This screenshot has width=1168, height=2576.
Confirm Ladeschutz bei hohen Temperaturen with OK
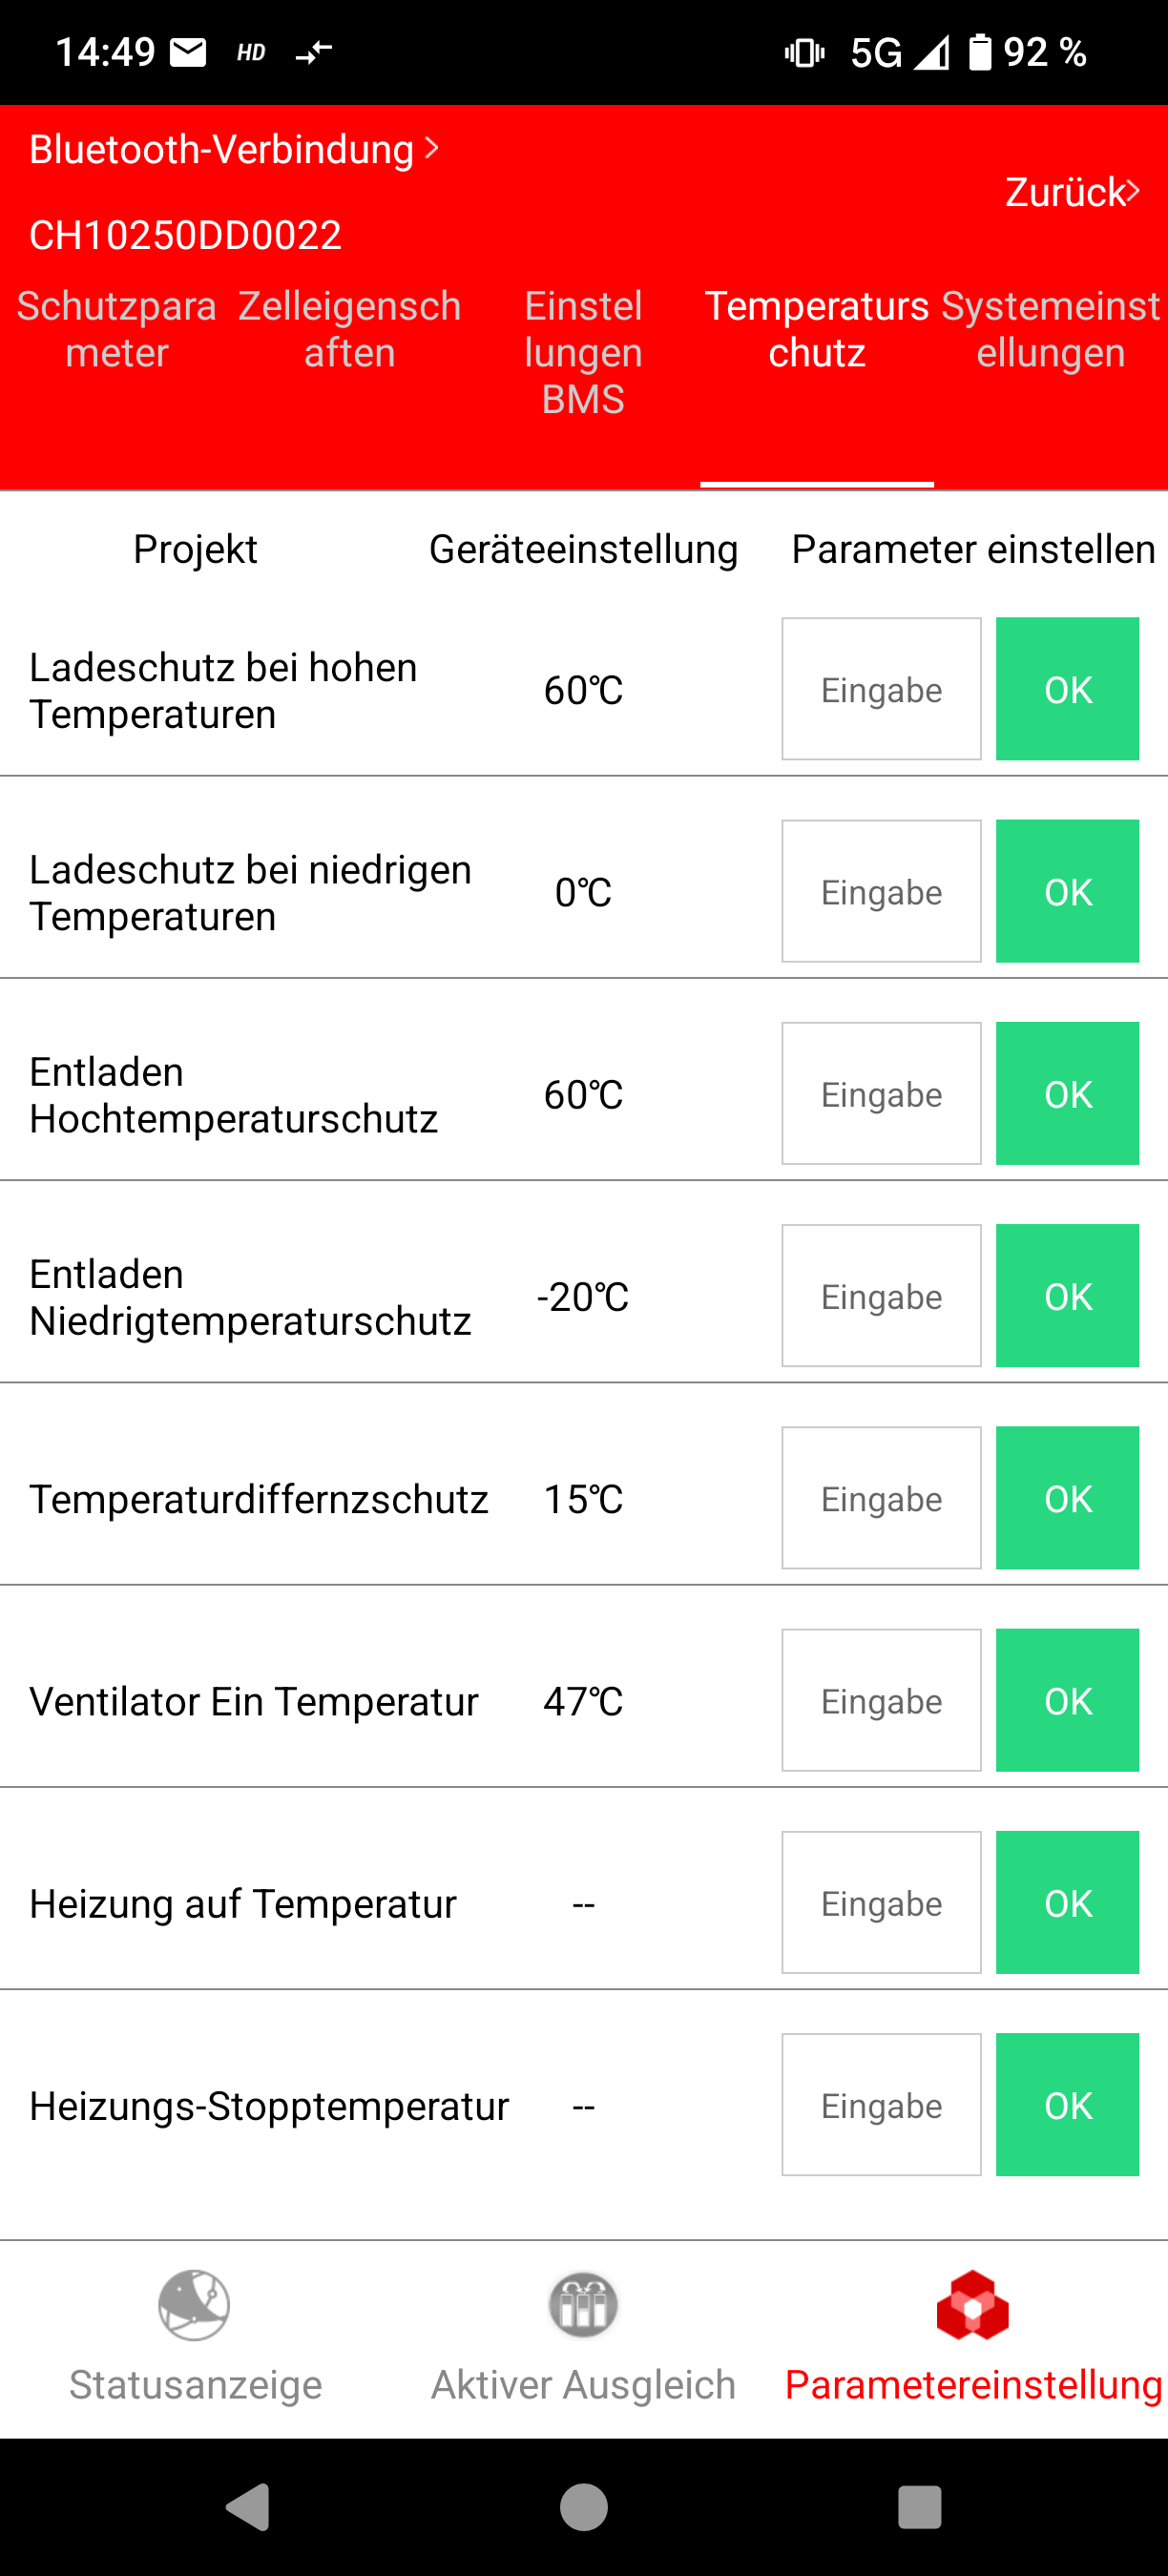[1067, 689]
